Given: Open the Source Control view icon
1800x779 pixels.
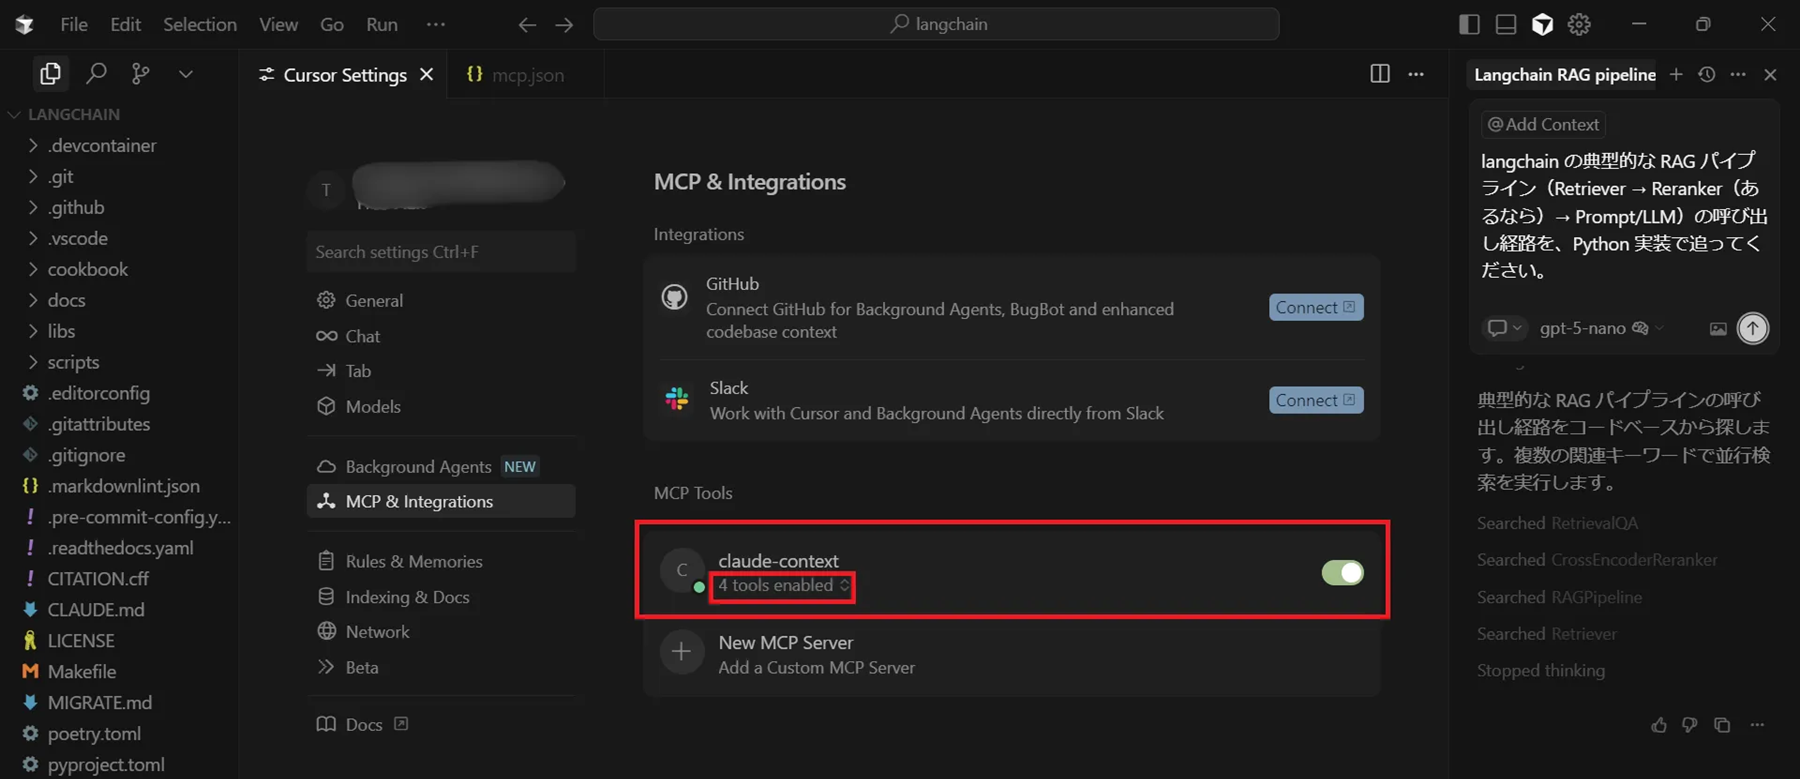Looking at the screenshot, I should pos(141,73).
